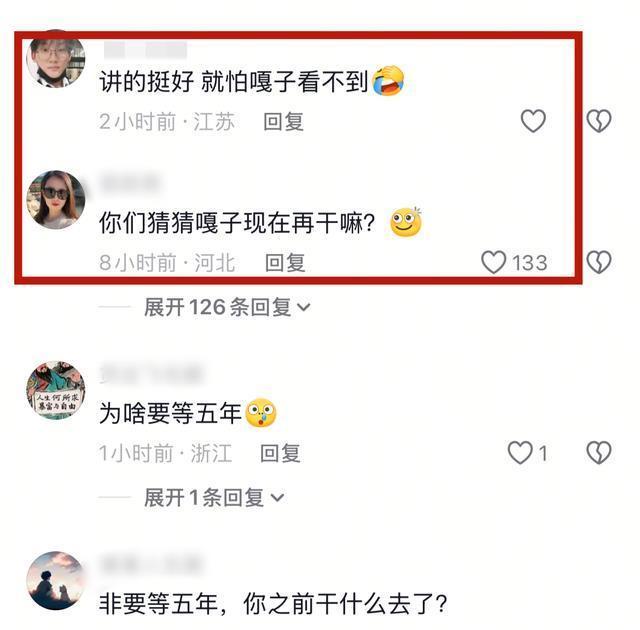The width and height of the screenshot is (640, 630).
Task: Open blurred username above 你们猜猜 comment
Action: (131, 183)
